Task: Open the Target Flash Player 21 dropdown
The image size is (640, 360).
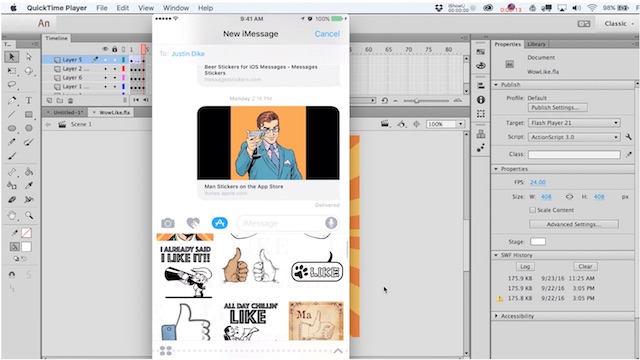Action: 574,123
